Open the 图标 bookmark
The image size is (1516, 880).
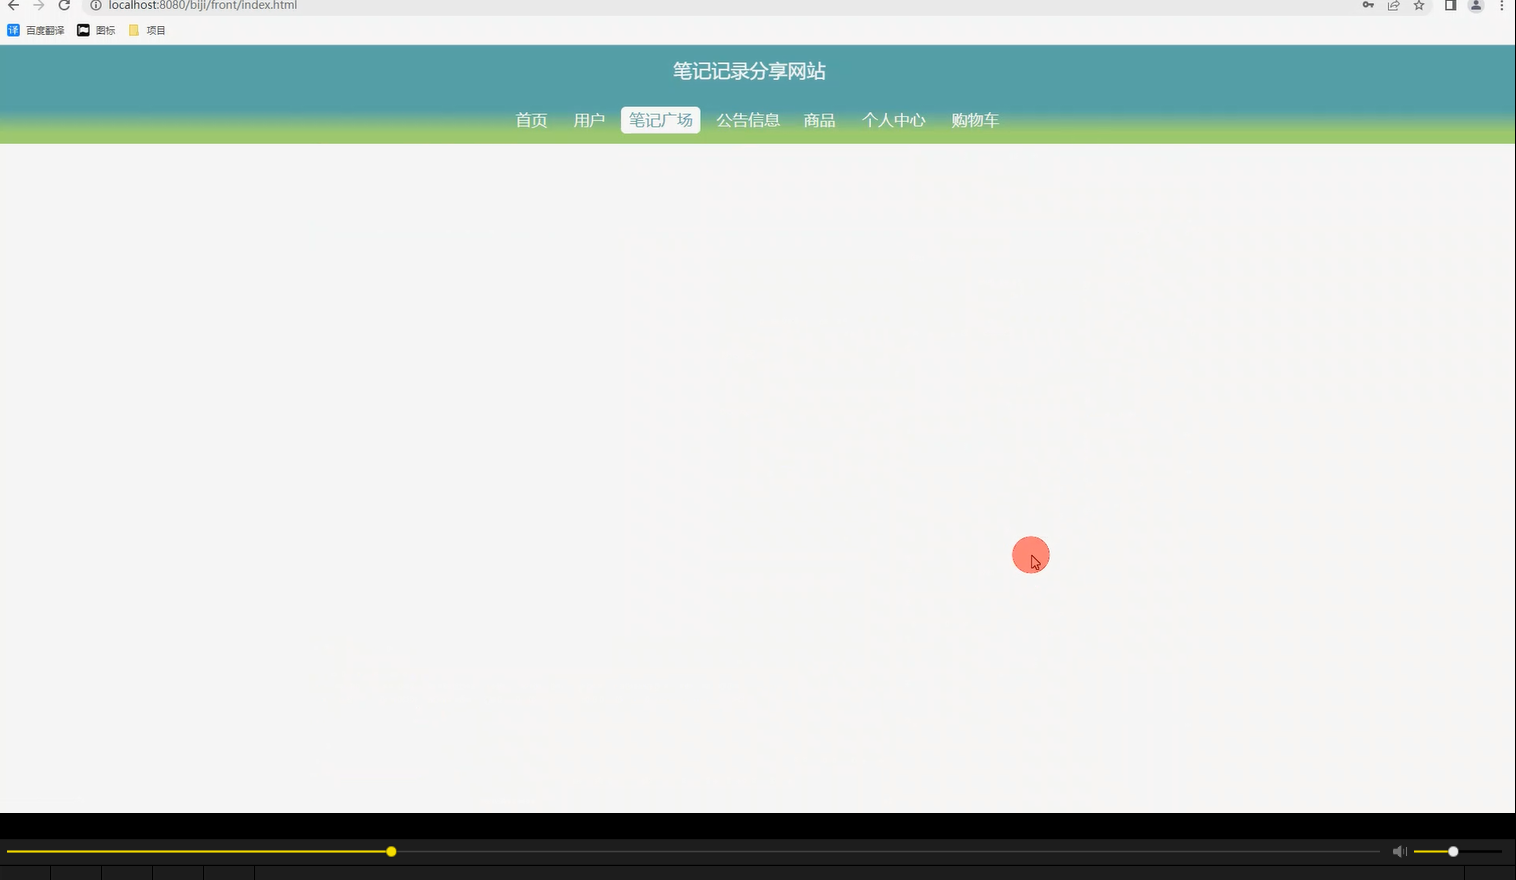click(x=97, y=30)
